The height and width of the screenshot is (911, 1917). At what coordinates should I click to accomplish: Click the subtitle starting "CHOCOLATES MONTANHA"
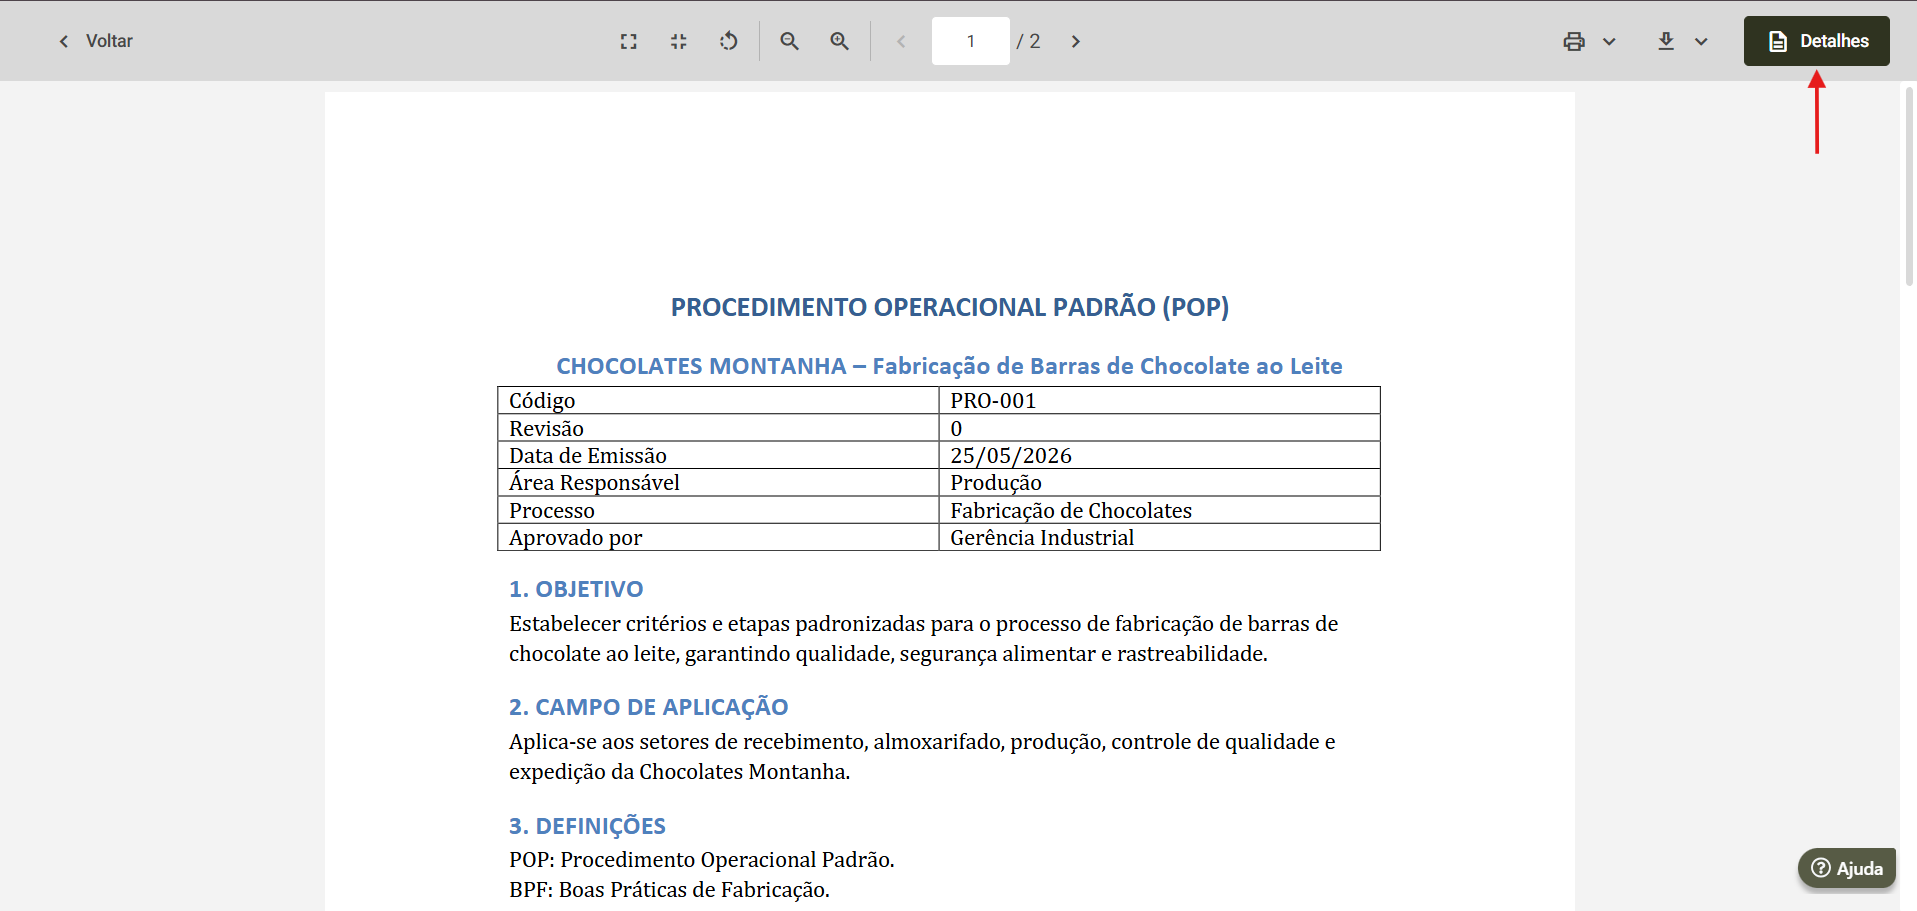coord(950,366)
